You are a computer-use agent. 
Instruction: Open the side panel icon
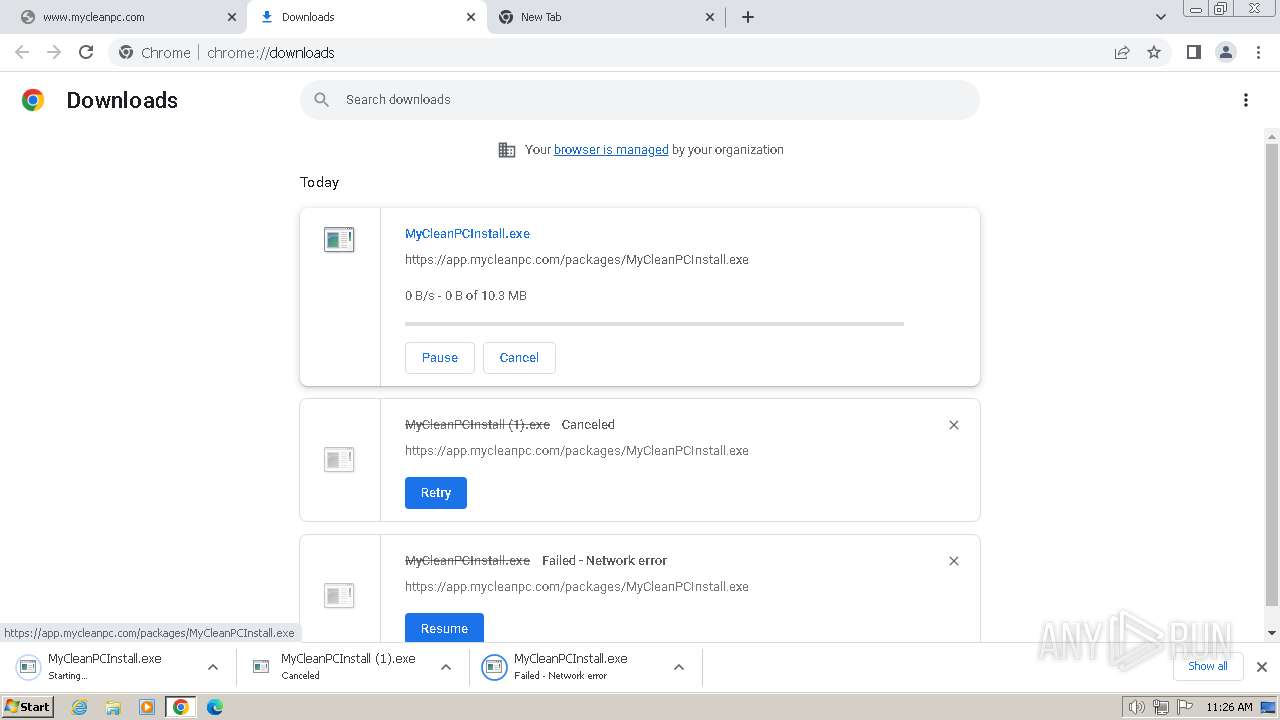pyautogui.click(x=1193, y=52)
